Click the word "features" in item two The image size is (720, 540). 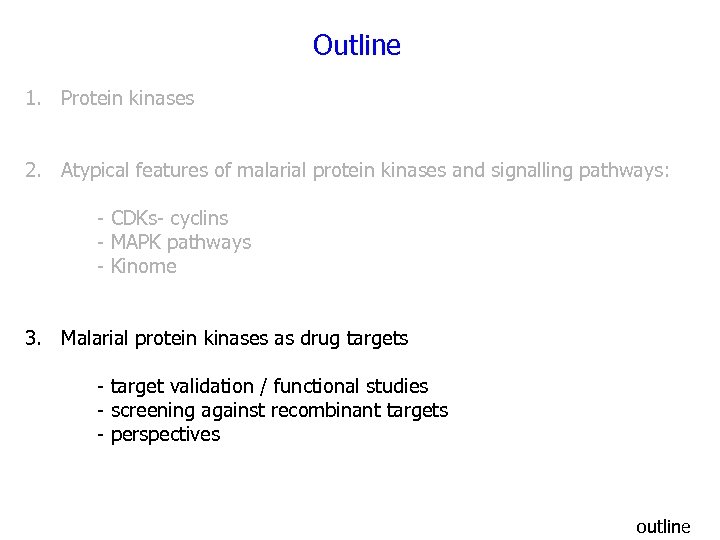click(174, 171)
